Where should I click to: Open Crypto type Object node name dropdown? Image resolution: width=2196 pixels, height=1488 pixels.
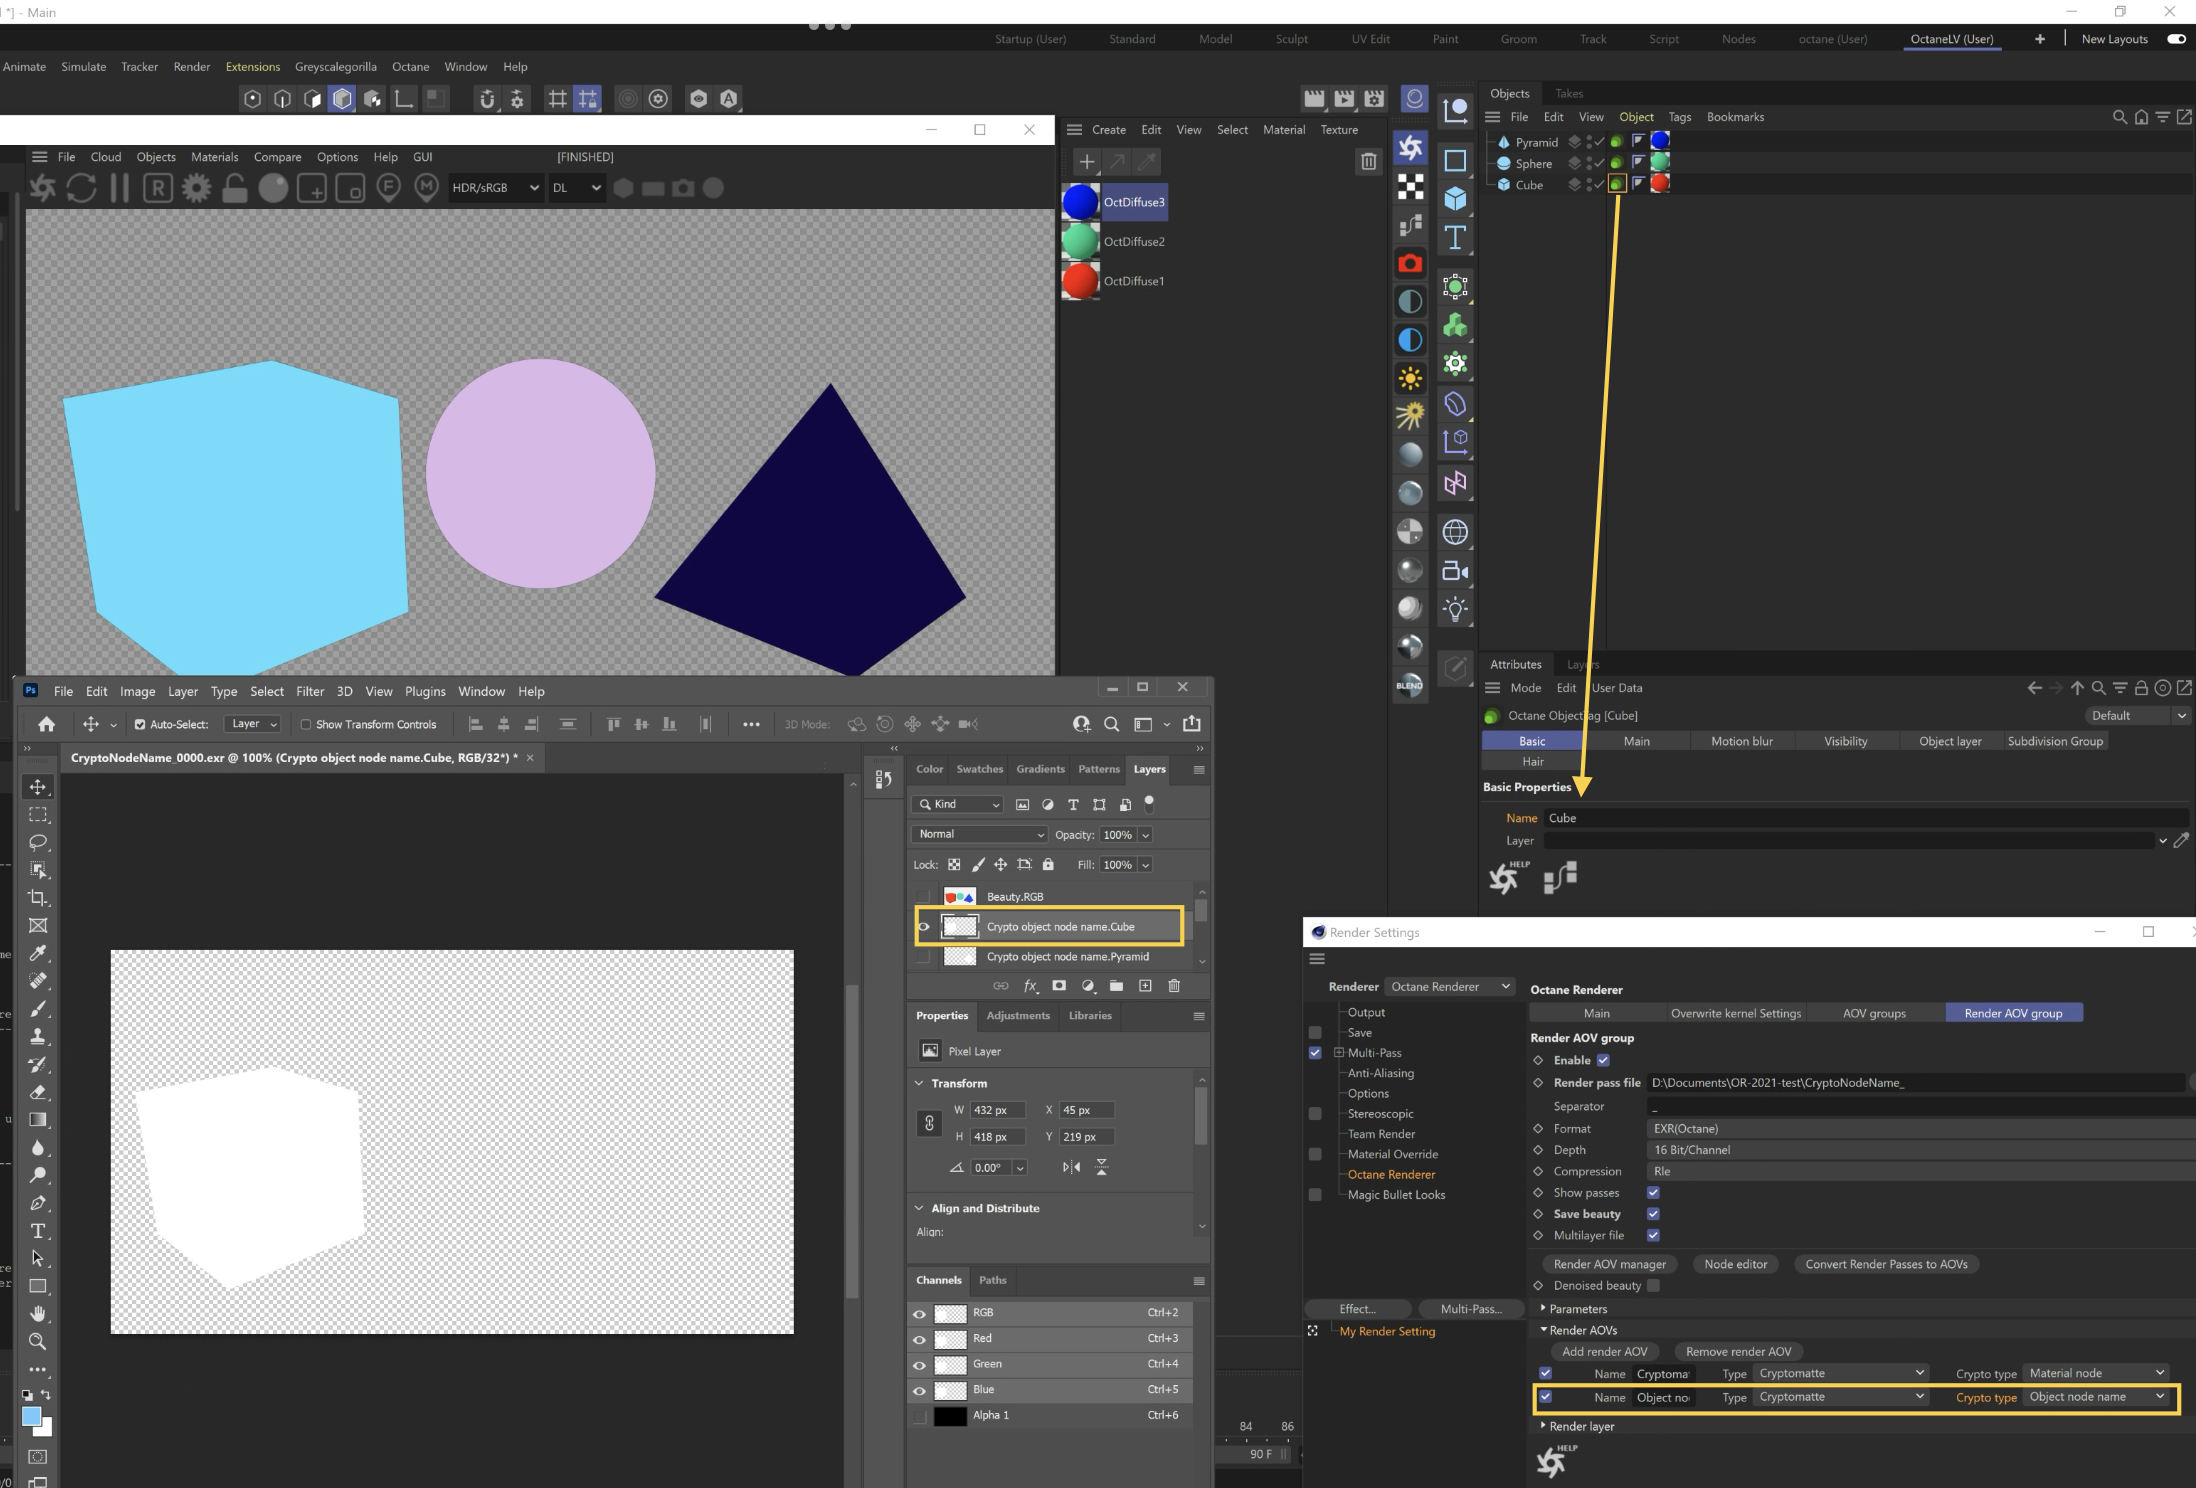tap(2095, 1397)
